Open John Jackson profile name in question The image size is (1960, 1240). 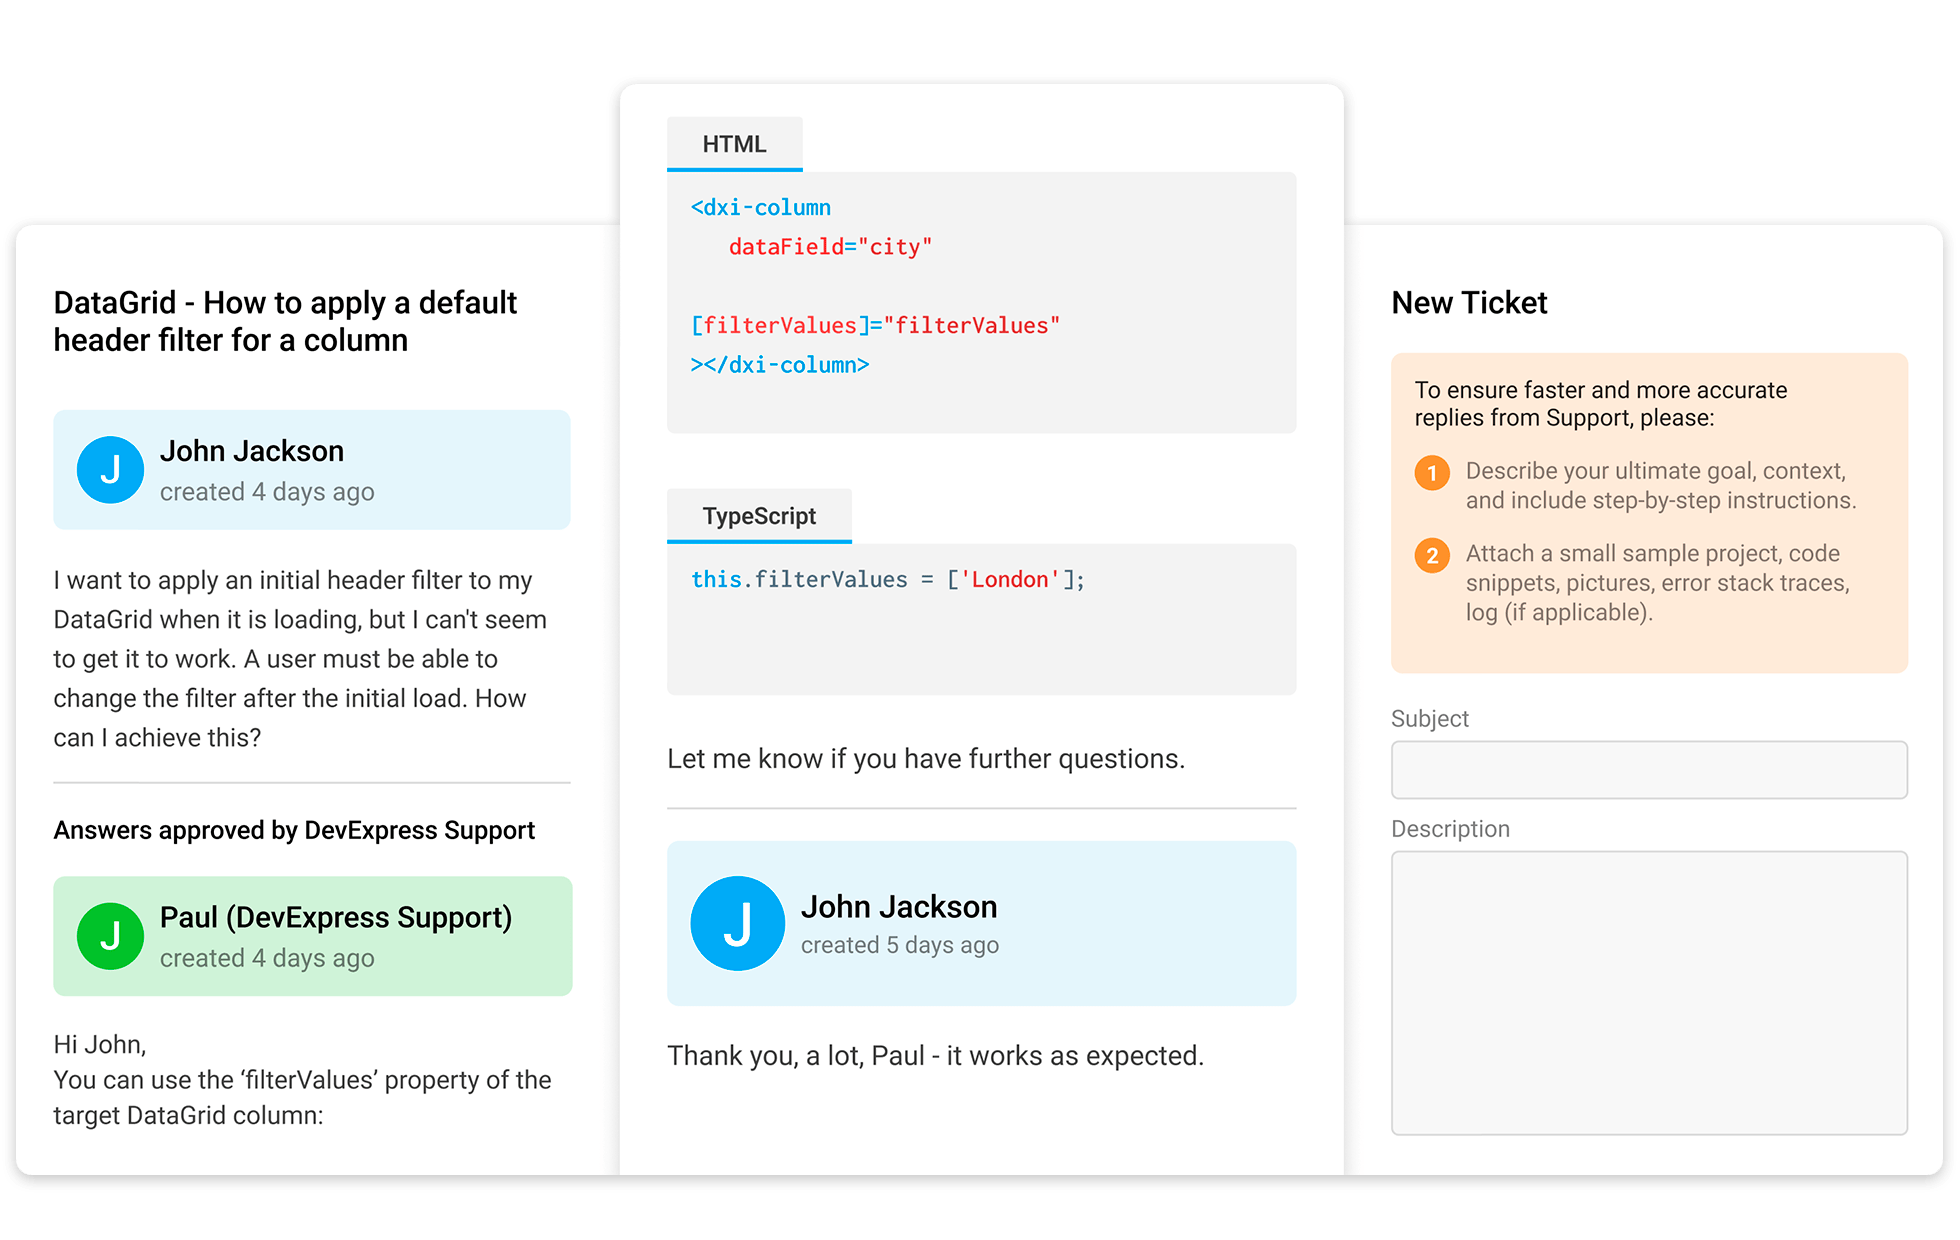(252, 451)
